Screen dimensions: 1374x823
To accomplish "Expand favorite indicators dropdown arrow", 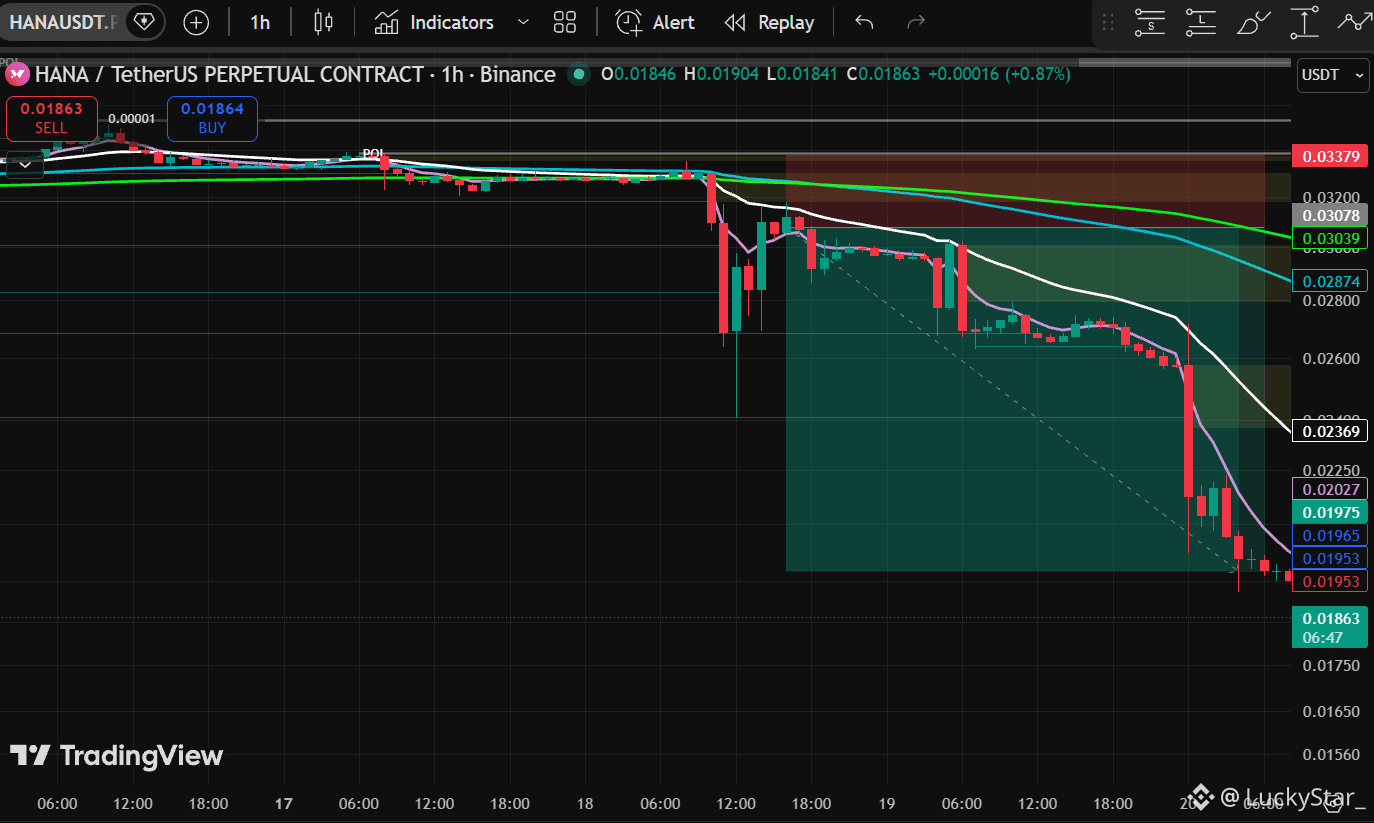I will click(523, 22).
